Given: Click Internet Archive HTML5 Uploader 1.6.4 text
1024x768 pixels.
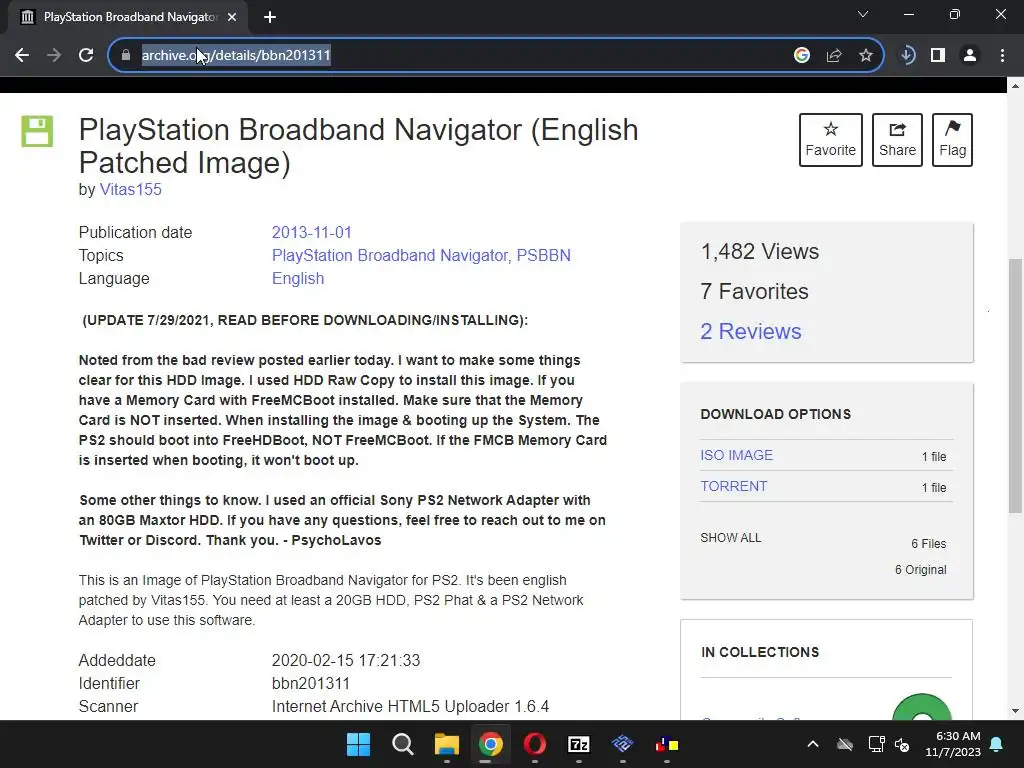Looking at the screenshot, I should (x=410, y=707).
